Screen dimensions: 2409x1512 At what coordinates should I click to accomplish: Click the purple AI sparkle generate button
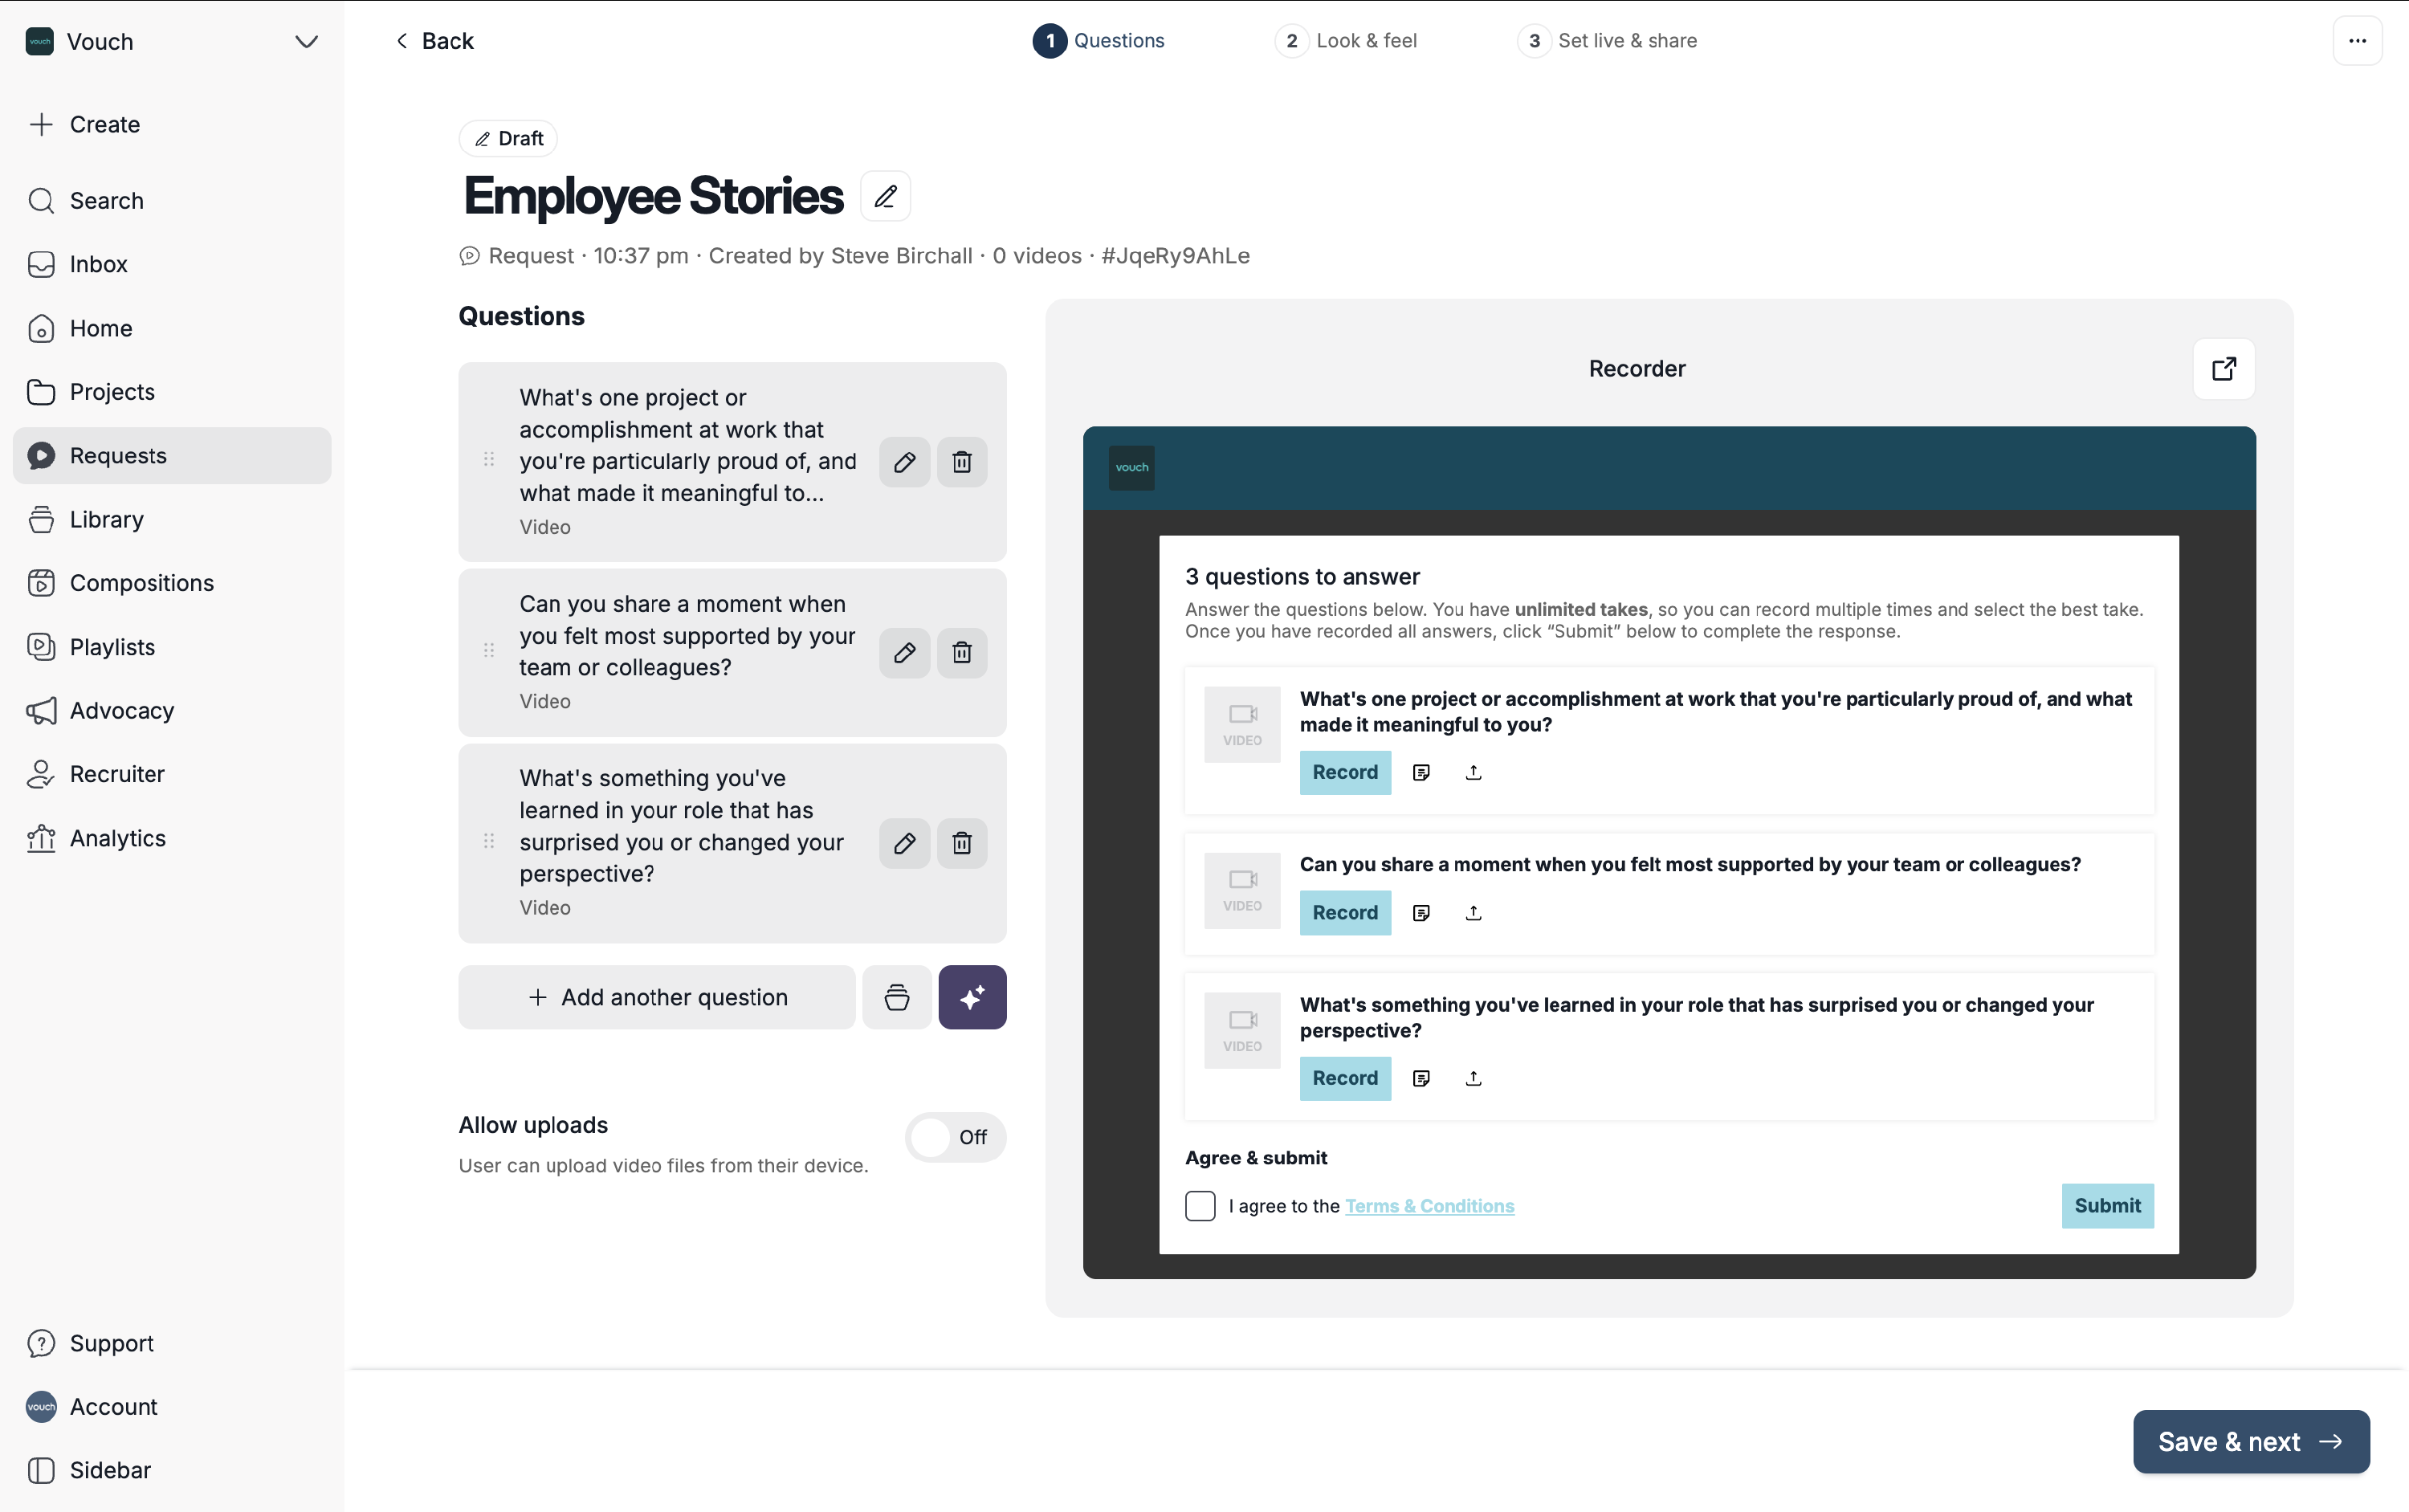971,997
